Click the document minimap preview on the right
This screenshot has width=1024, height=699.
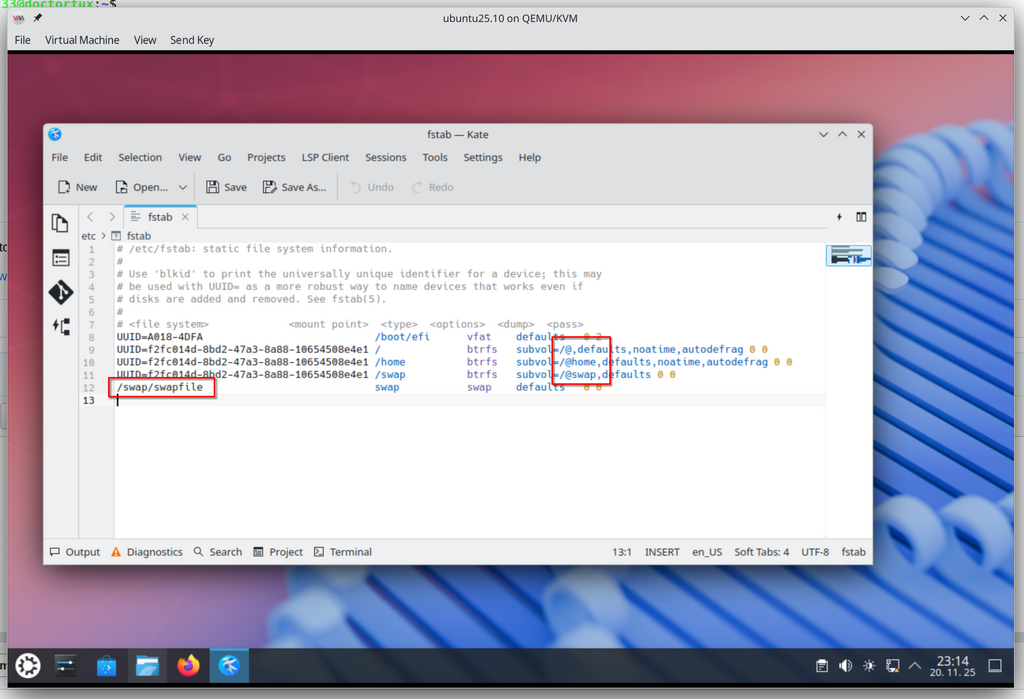tap(848, 255)
